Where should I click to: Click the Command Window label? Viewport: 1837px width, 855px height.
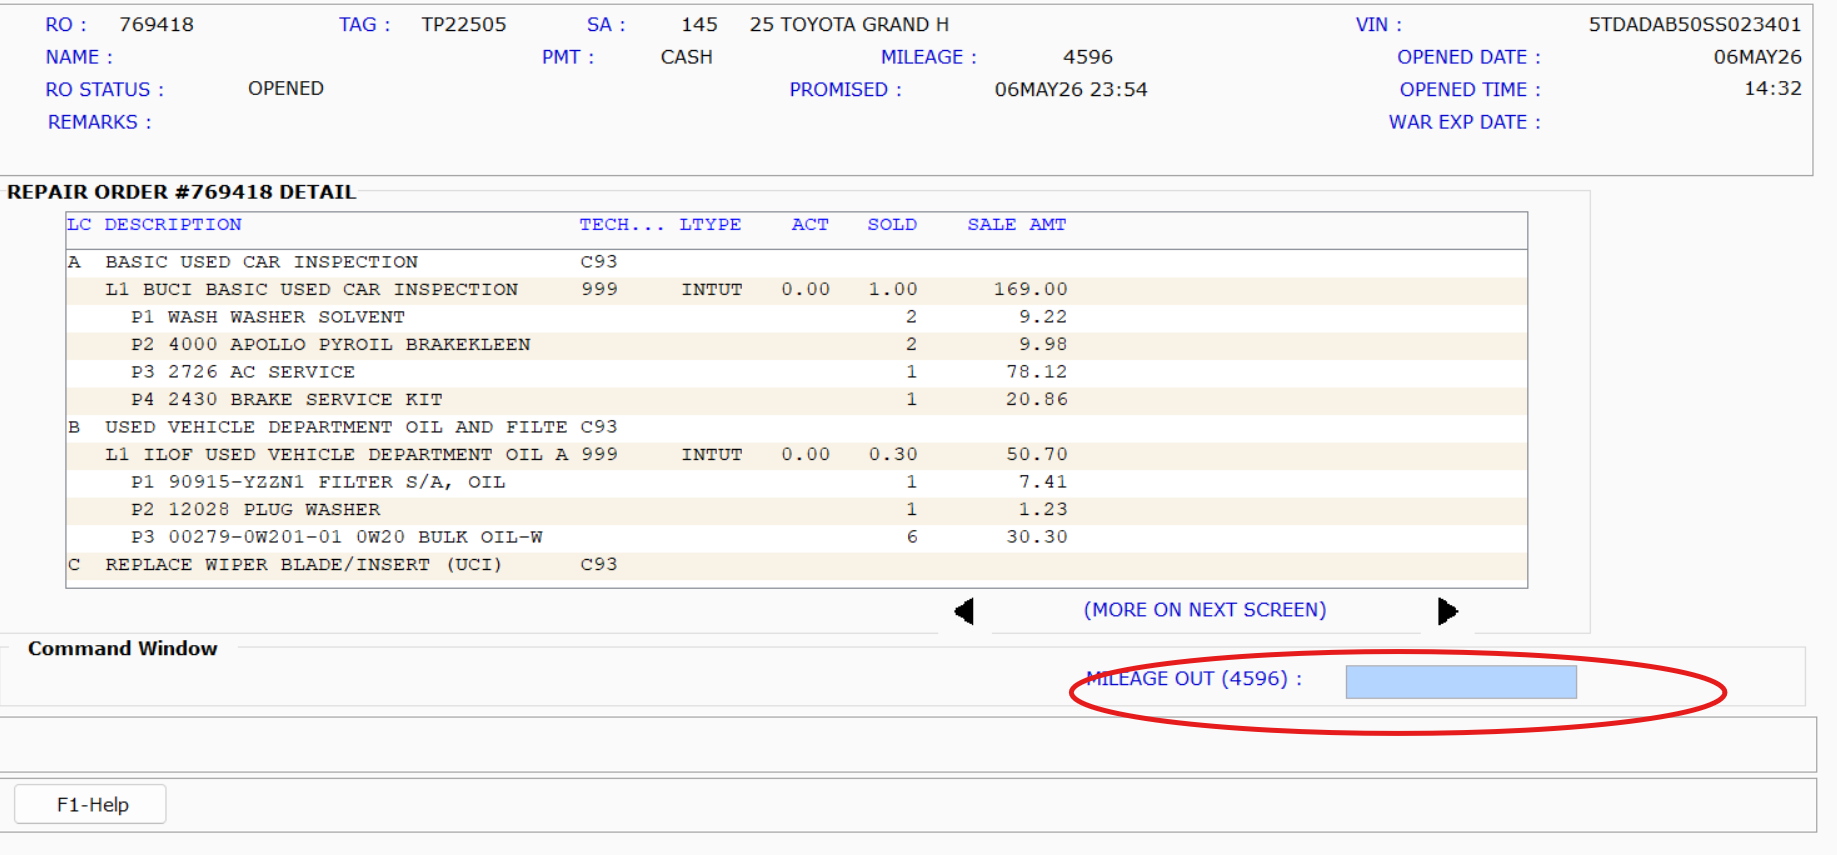click(122, 649)
